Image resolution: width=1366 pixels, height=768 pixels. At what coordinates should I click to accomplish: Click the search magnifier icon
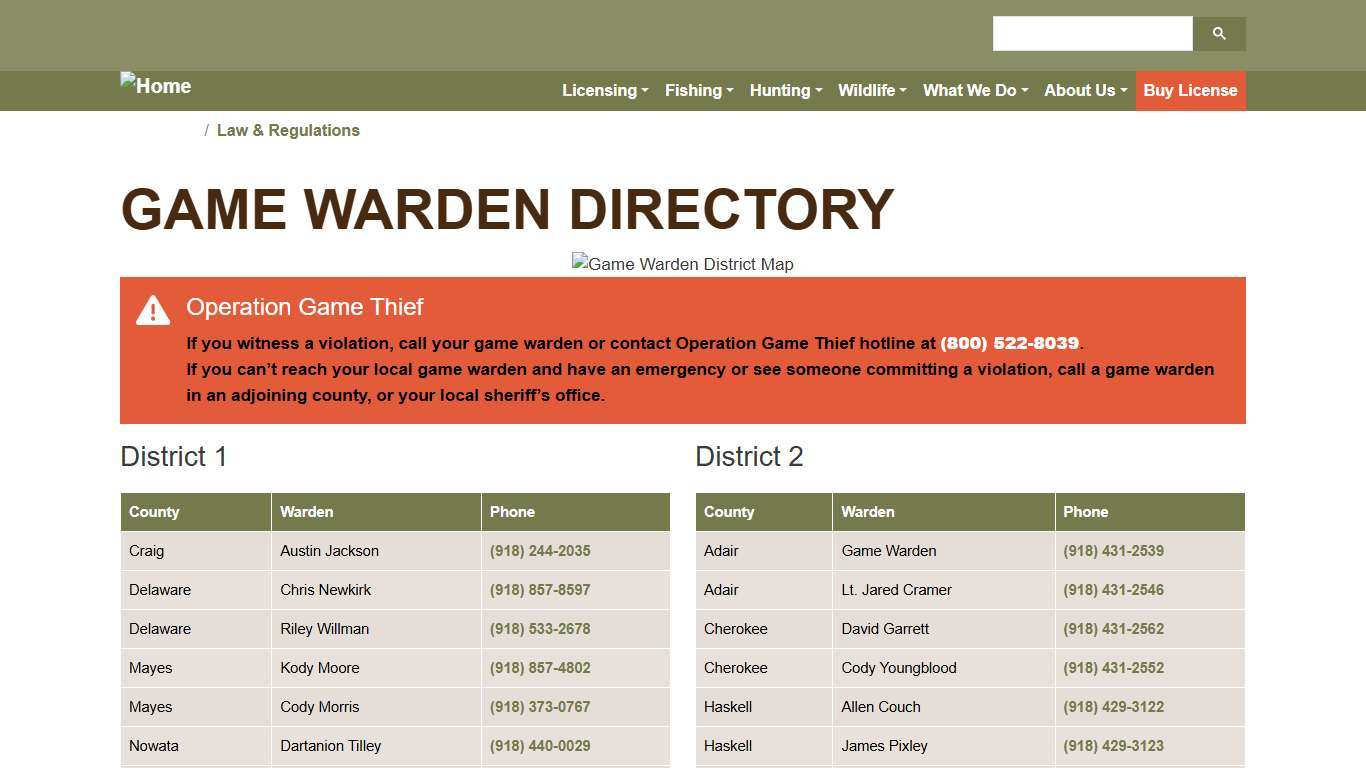point(1219,33)
